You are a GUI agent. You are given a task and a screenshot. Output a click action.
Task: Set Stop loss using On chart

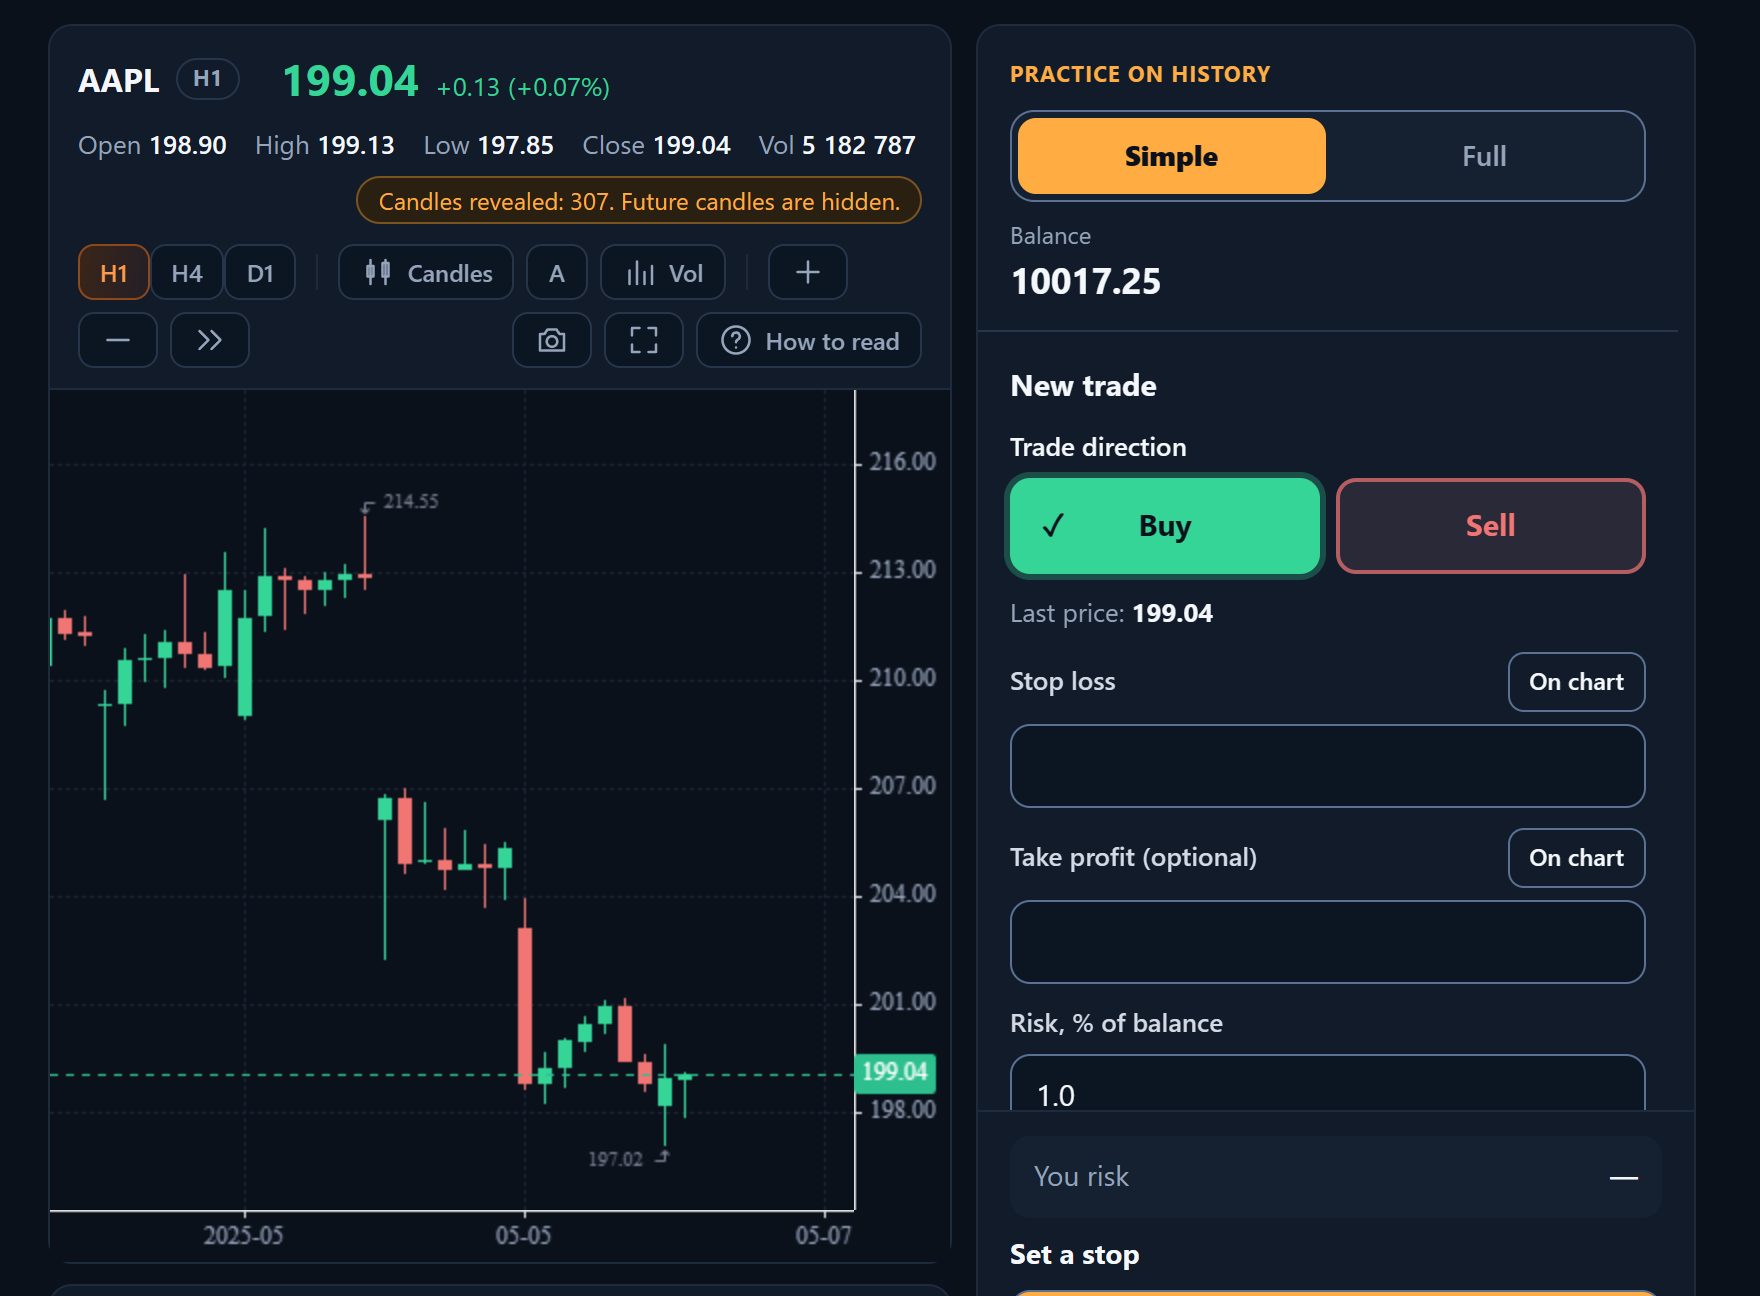pos(1577,682)
